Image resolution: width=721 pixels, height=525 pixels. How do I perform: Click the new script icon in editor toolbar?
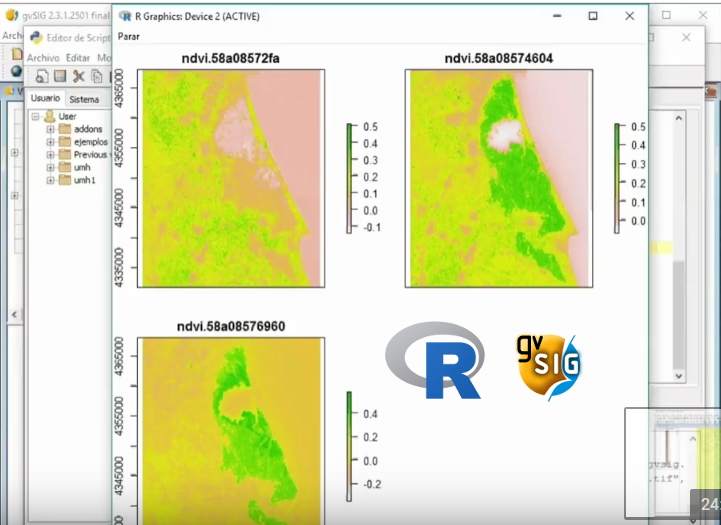[43, 76]
